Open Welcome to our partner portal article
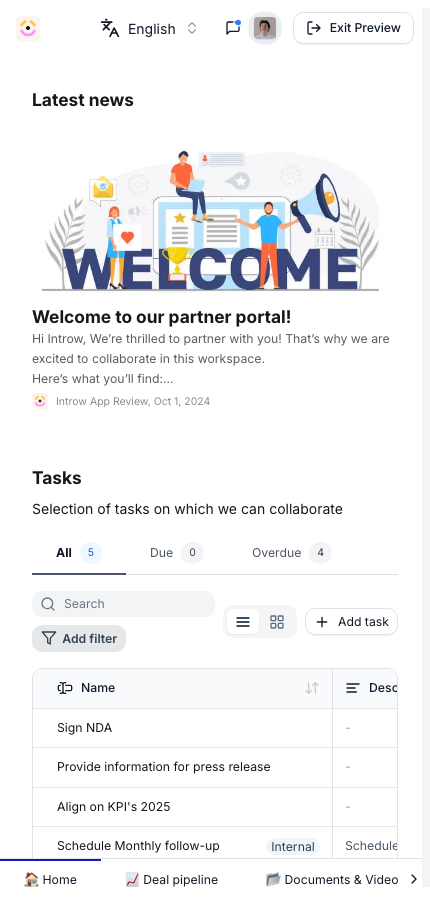The height and width of the screenshot is (900, 430). click(x=161, y=317)
